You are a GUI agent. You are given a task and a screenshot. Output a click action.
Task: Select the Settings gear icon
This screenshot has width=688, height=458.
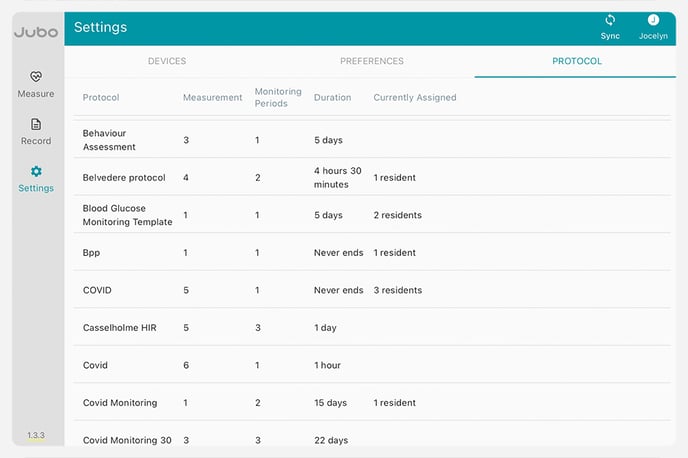pyautogui.click(x=36, y=171)
